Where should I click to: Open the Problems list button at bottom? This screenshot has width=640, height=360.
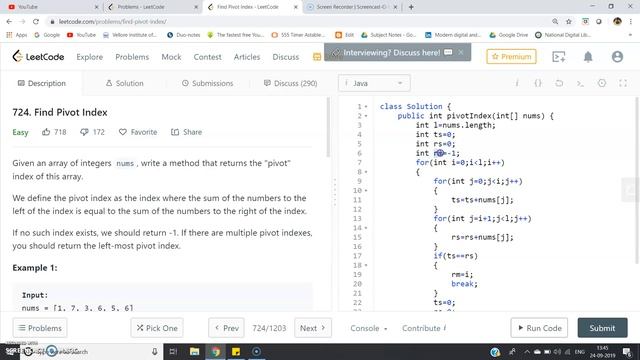40,328
